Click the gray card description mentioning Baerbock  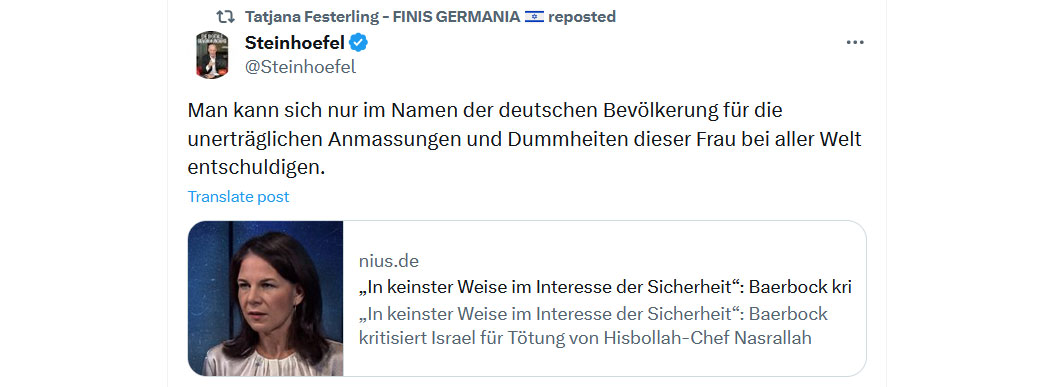593,325
